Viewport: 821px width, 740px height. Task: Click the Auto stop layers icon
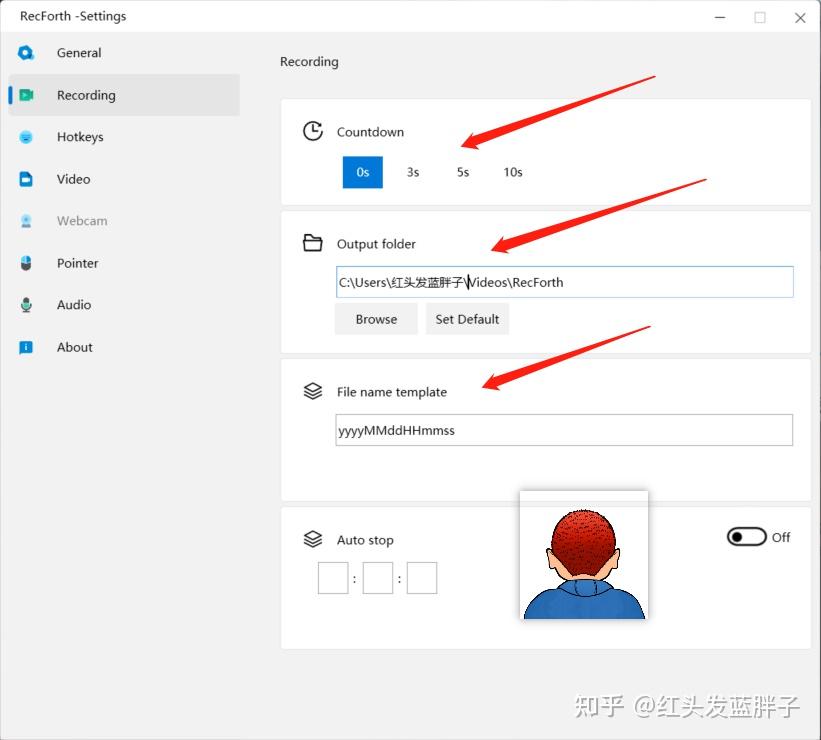pyautogui.click(x=313, y=539)
